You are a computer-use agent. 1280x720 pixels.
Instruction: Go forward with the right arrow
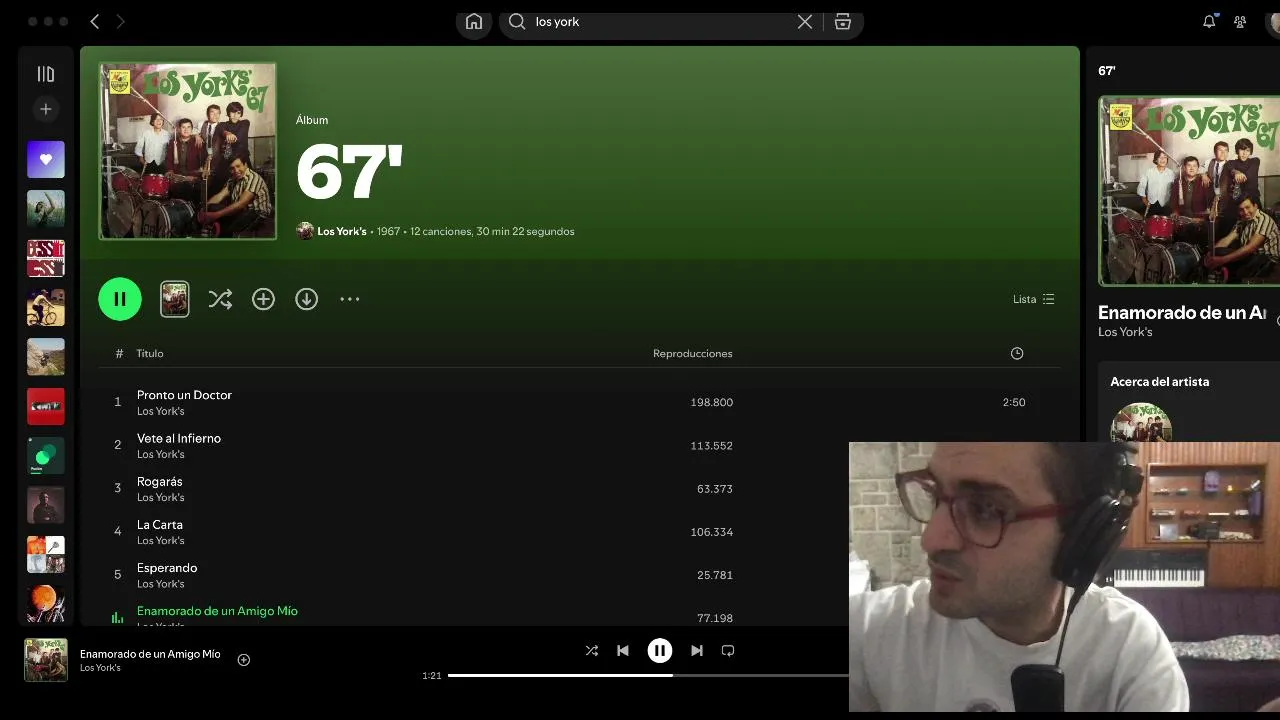(120, 21)
